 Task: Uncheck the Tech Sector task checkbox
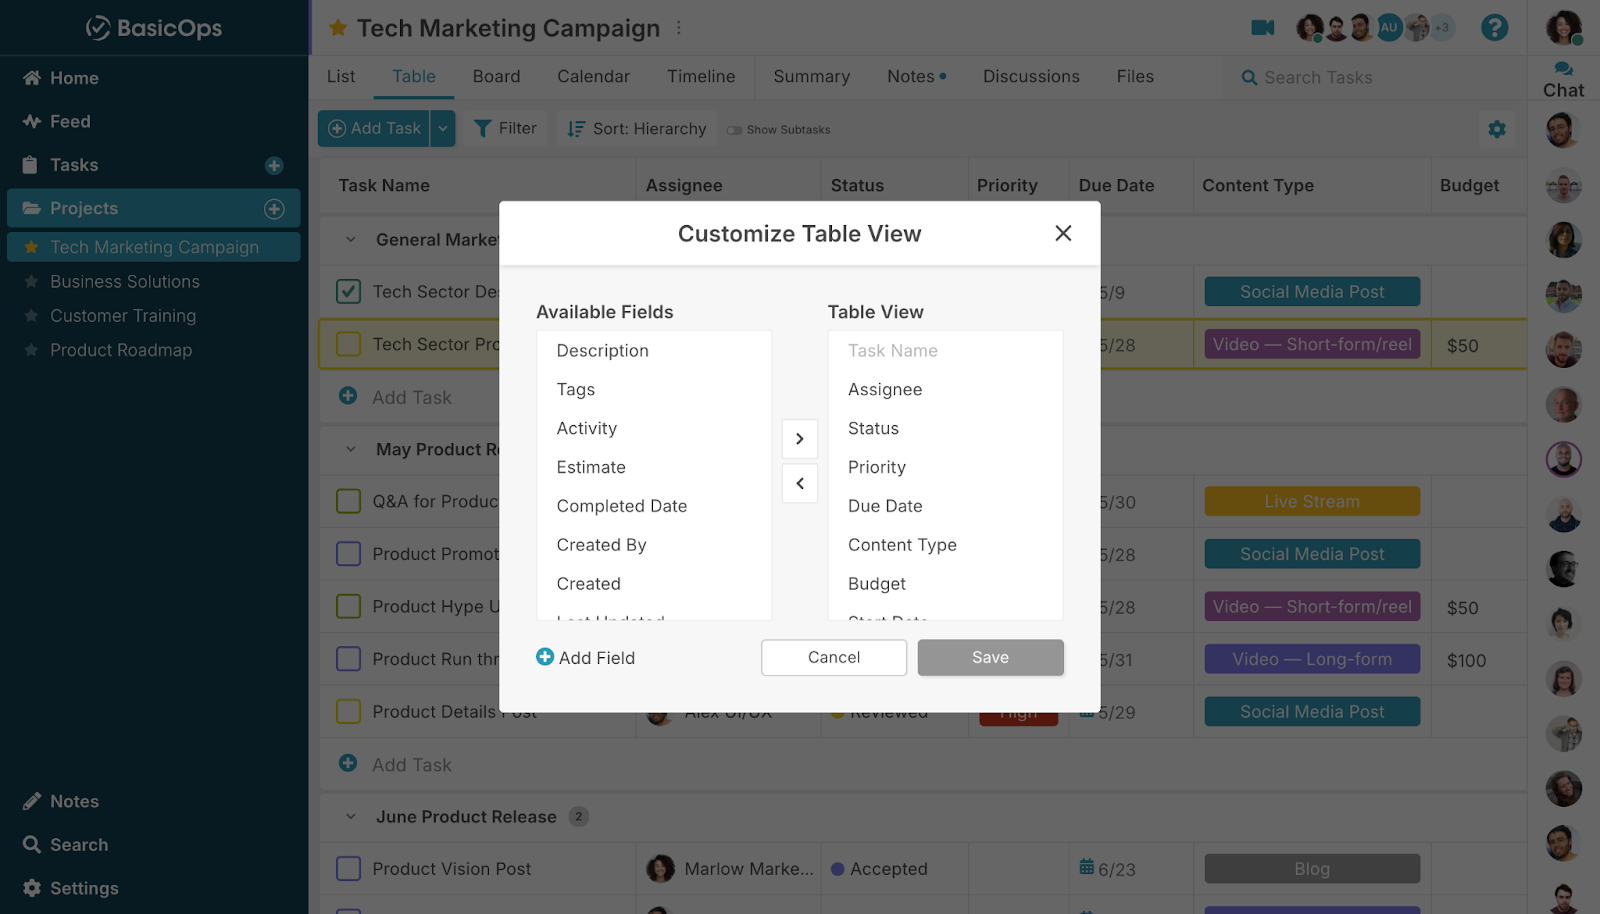(348, 292)
